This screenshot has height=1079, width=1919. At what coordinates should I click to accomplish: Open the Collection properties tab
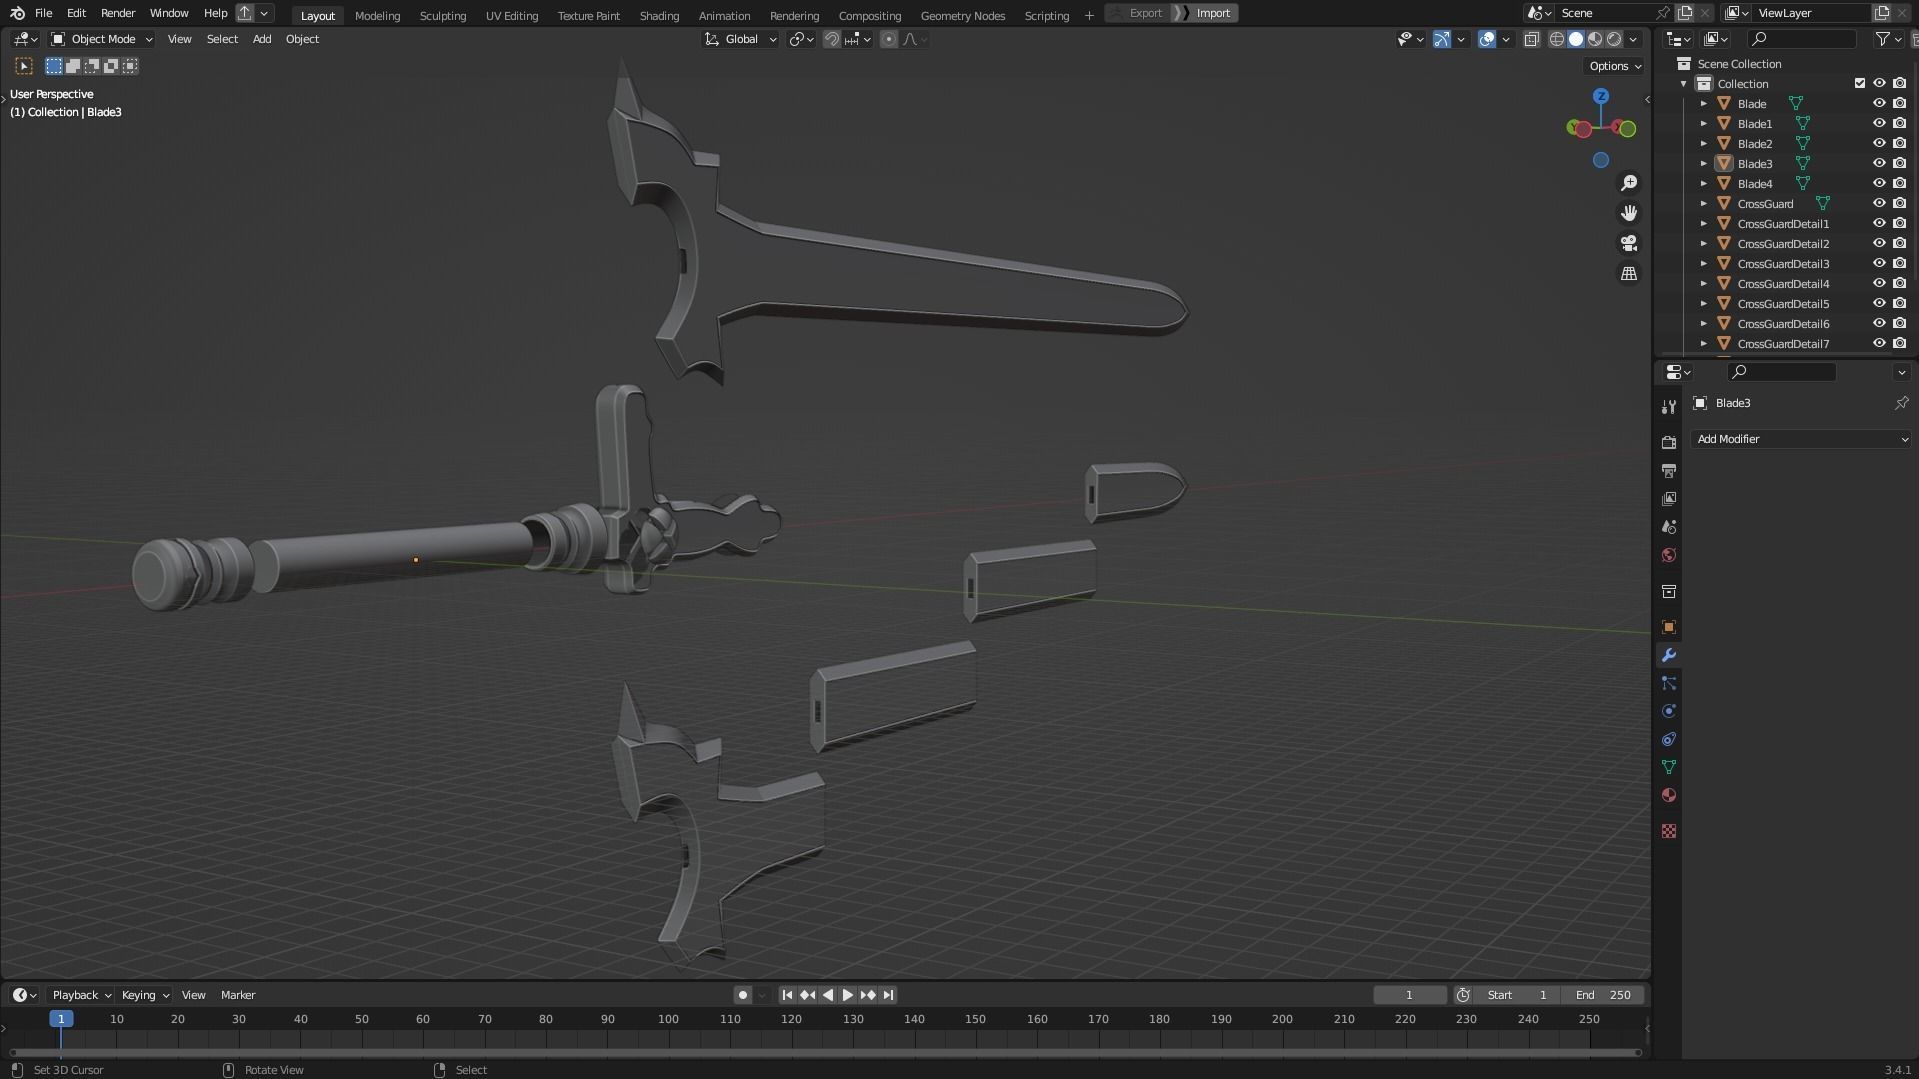[1668, 592]
